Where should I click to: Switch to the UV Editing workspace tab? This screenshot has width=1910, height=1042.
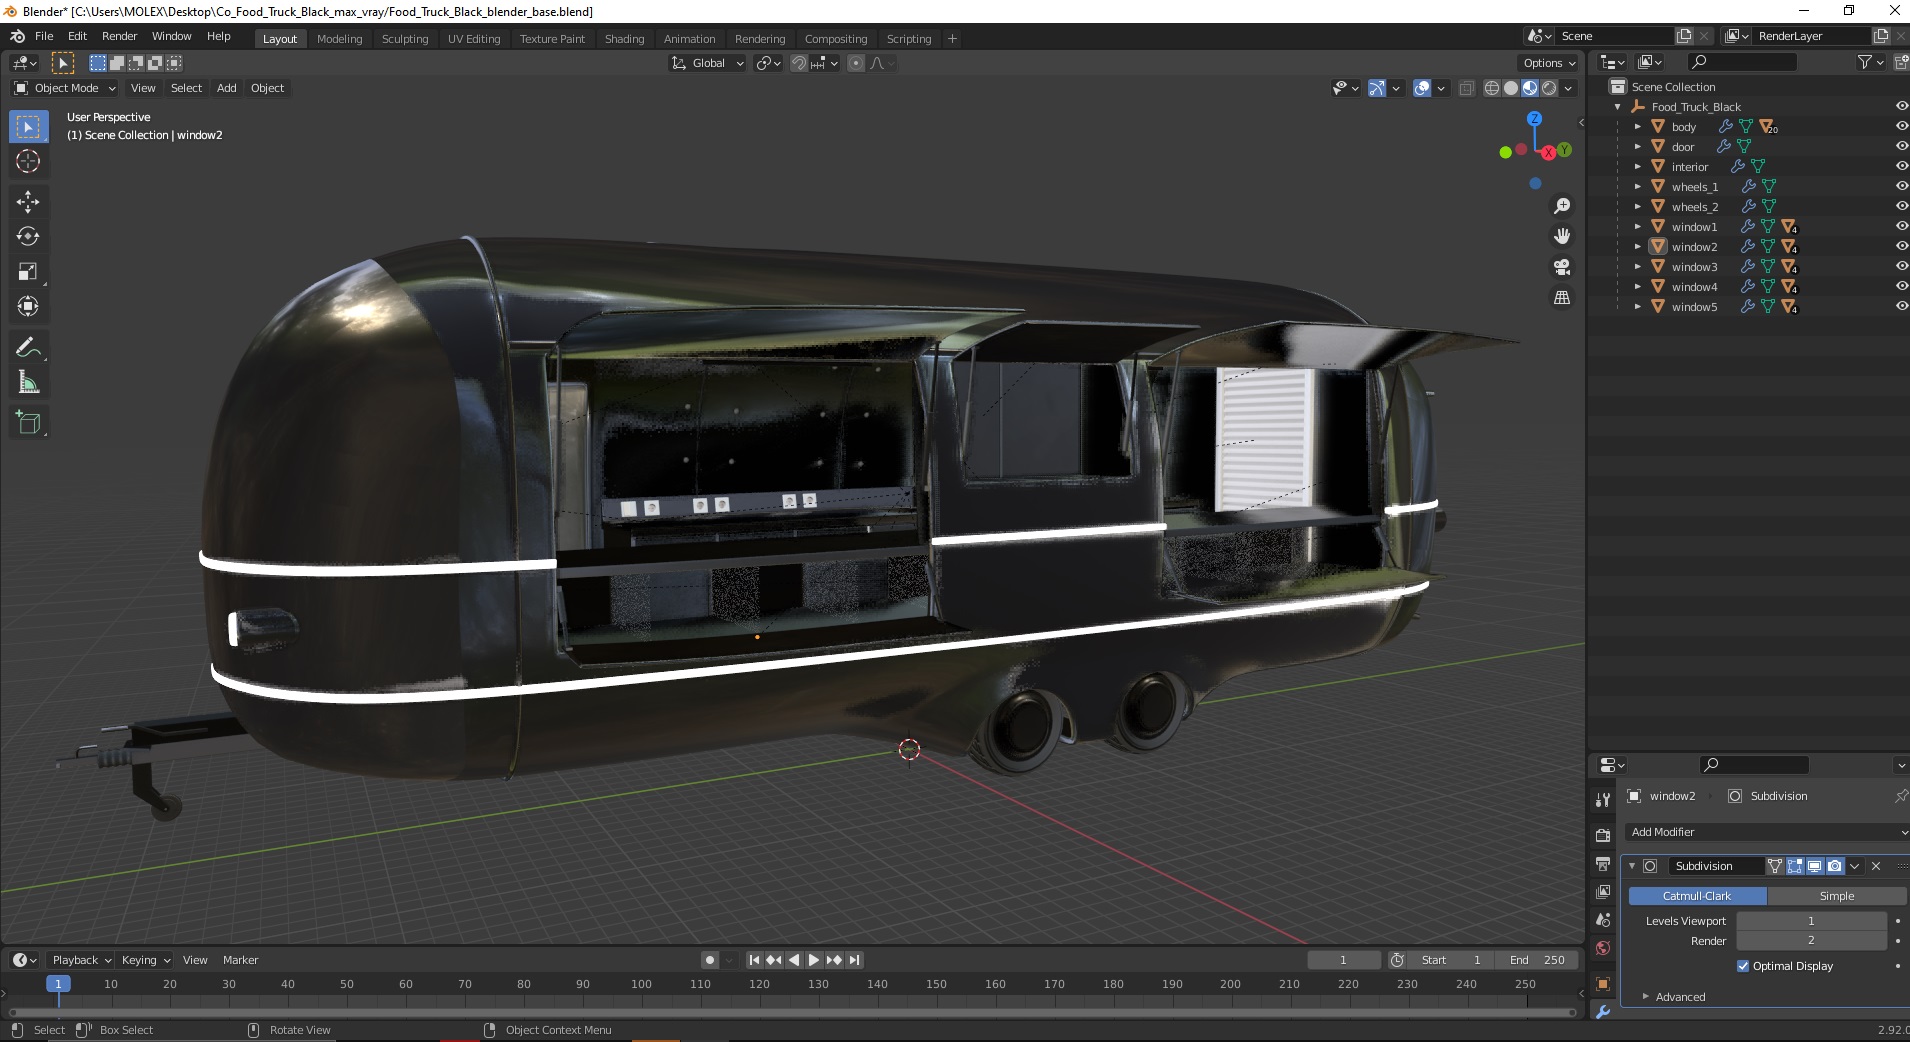(x=474, y=39)
